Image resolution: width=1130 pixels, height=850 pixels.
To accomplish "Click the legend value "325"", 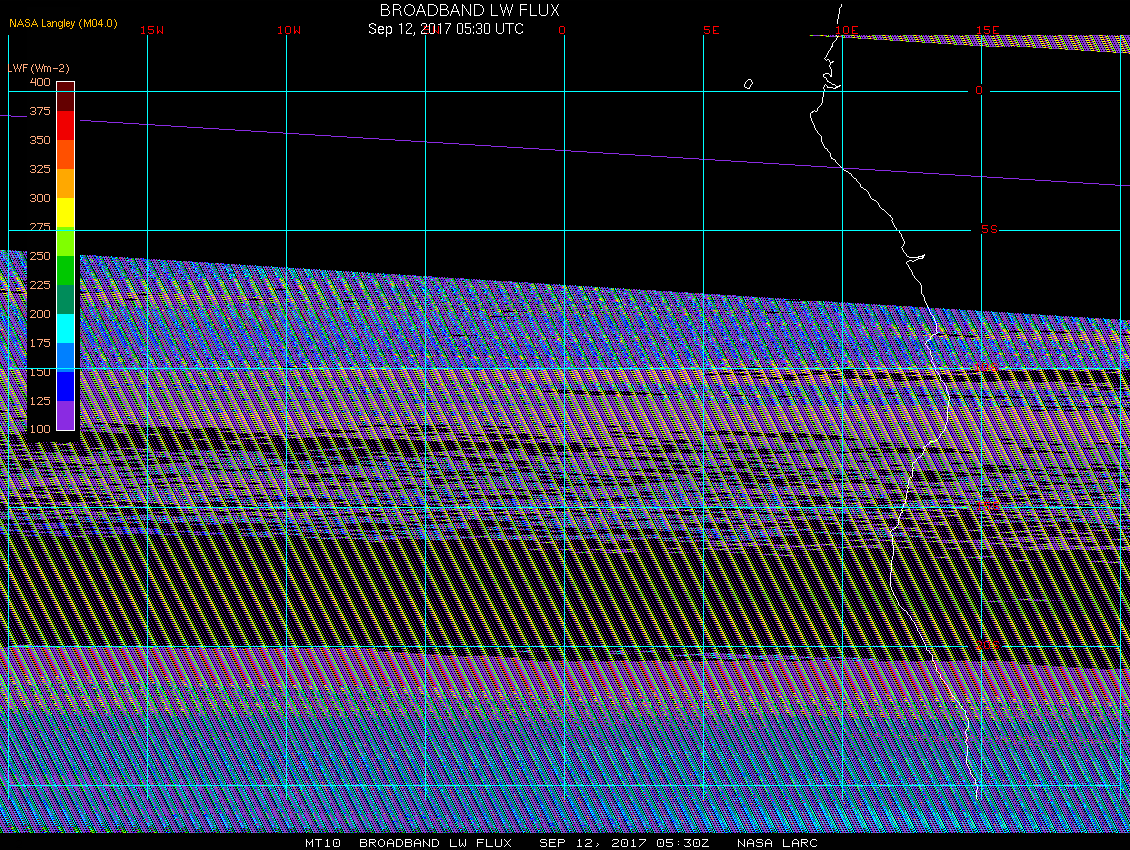I will pyautogui.click(x=40, y=169).
